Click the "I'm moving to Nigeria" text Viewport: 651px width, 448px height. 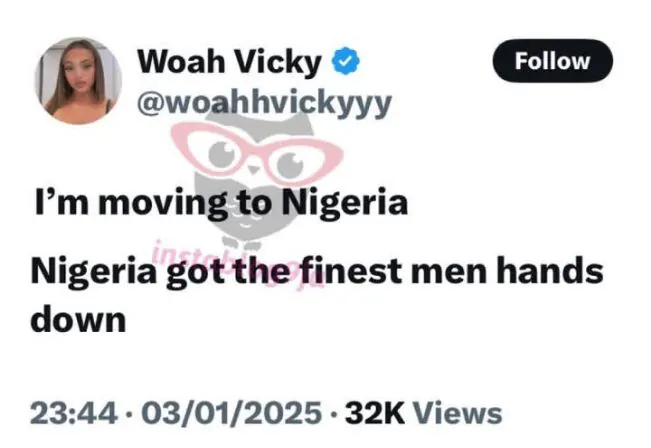click(216, 204)
